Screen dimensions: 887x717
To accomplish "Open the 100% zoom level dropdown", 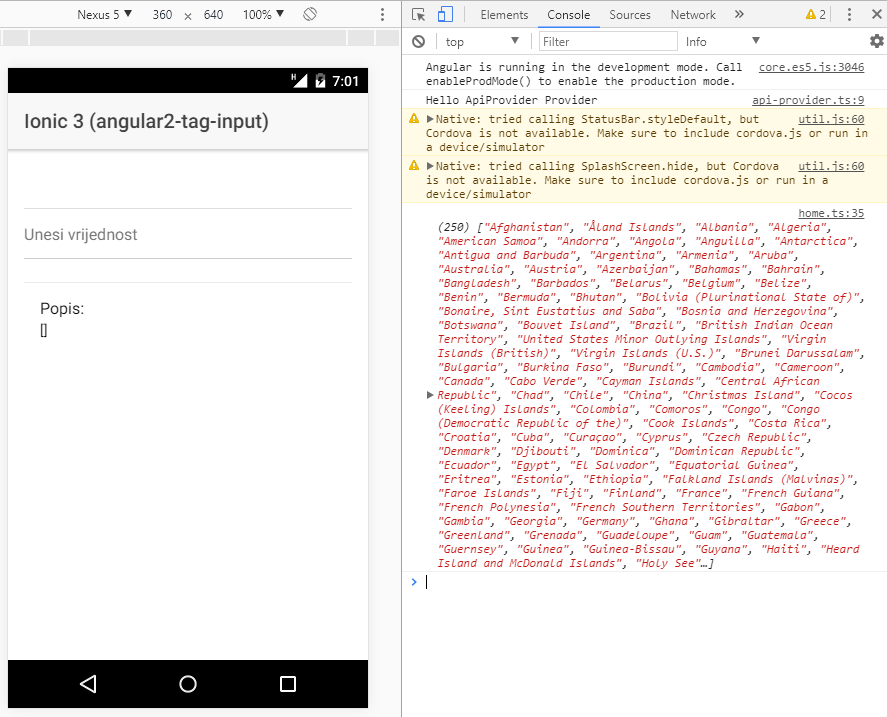I will coord(263,15).
